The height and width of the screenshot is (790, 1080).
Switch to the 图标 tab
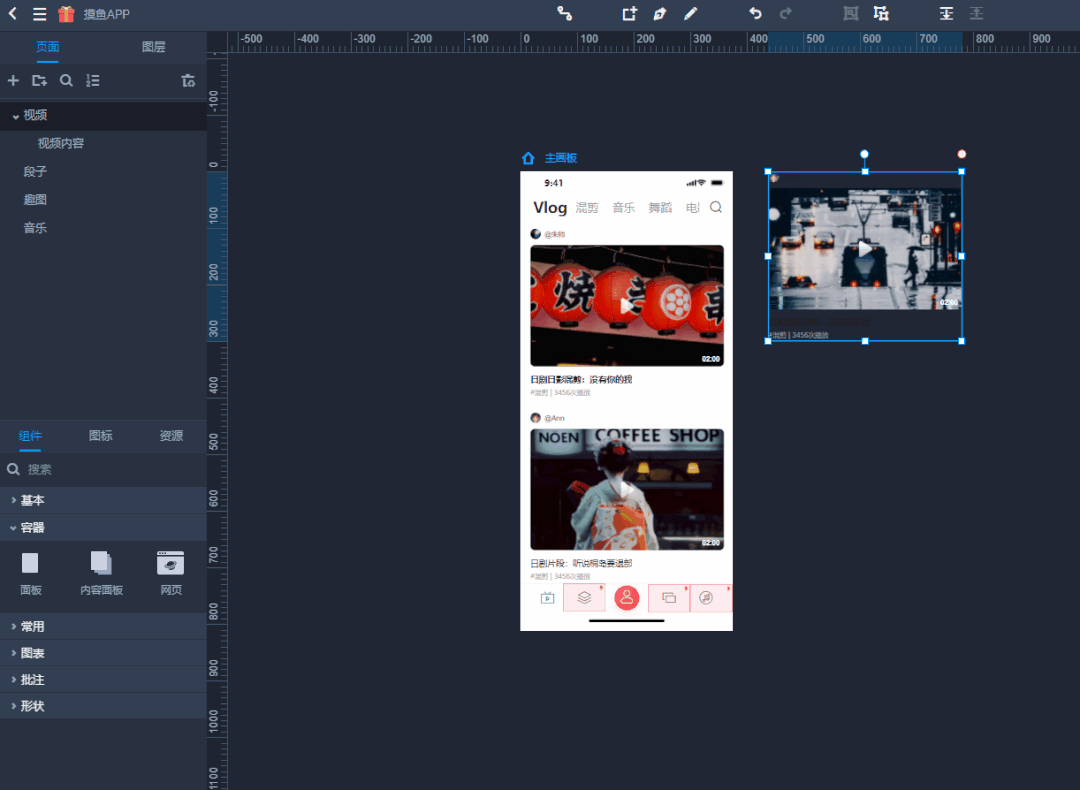click(101, 436)
